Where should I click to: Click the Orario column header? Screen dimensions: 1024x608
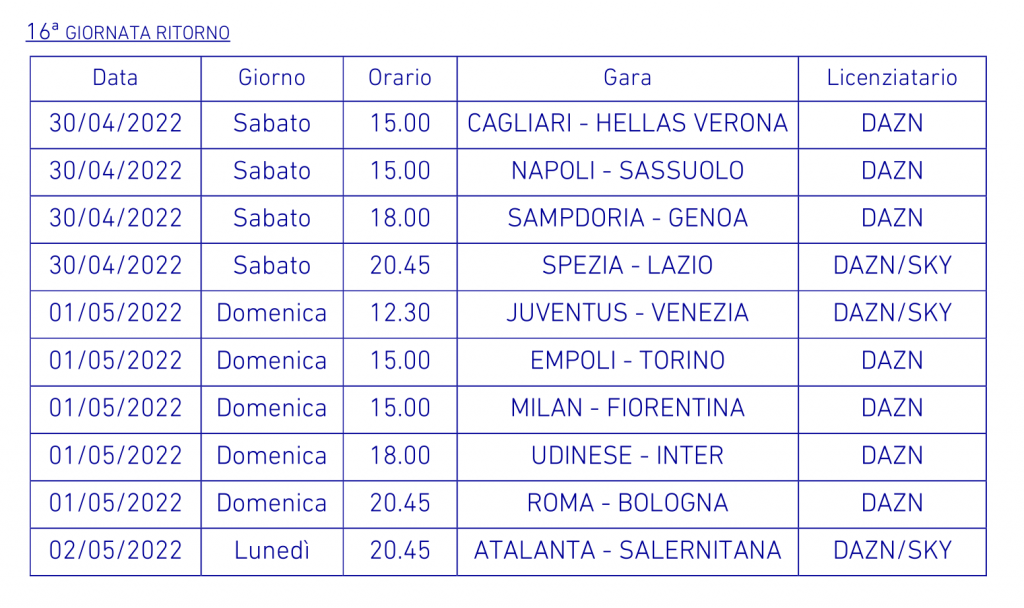click(400, 78)
